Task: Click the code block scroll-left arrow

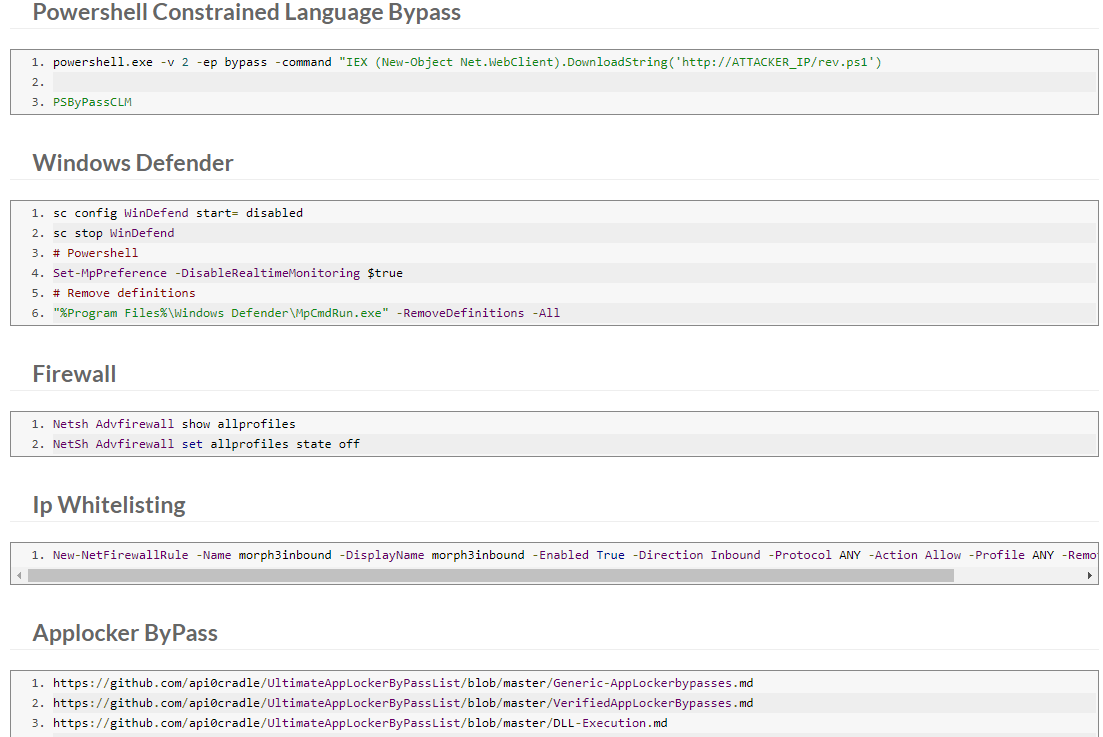Action: (19, 575)
